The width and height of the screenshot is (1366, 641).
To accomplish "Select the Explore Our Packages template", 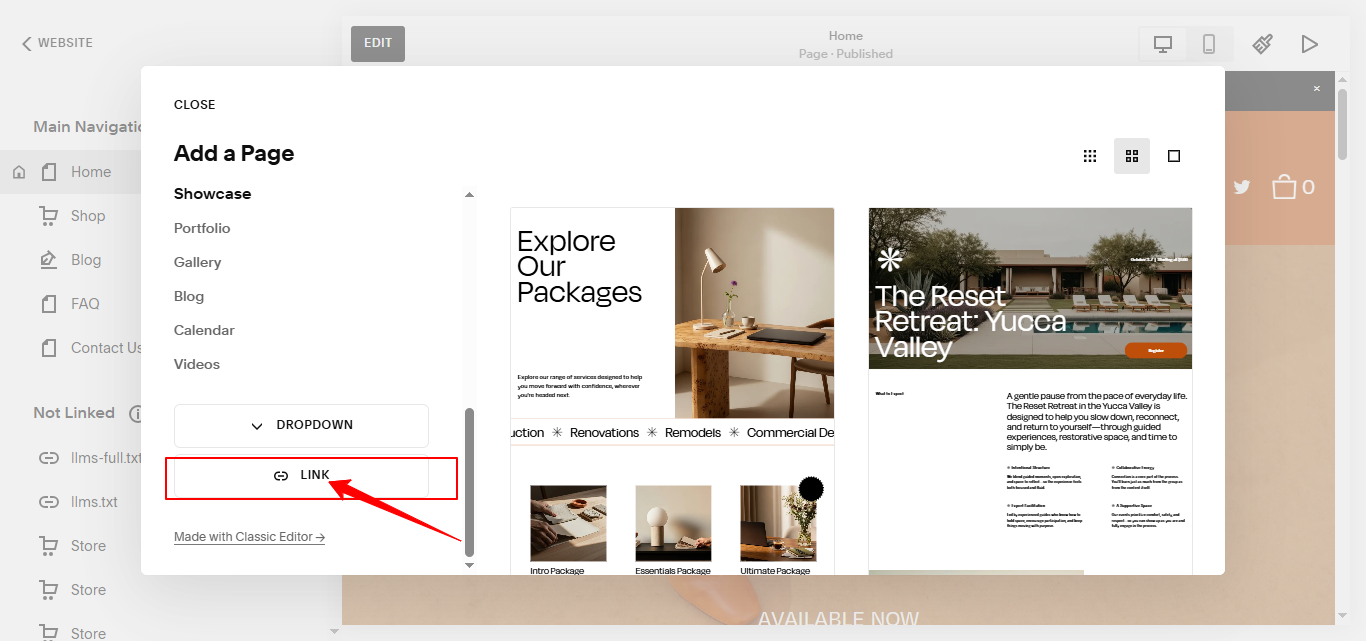I will point(672,391).
